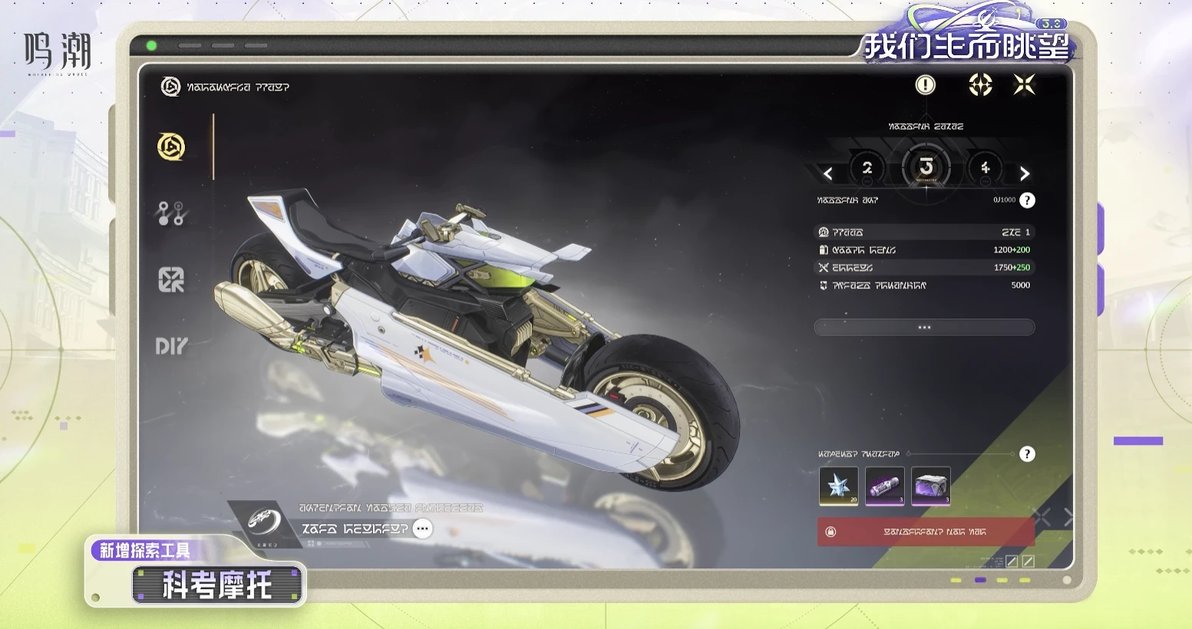
Task: Go to previous level with left arrow
Action: tap(828, 174)
